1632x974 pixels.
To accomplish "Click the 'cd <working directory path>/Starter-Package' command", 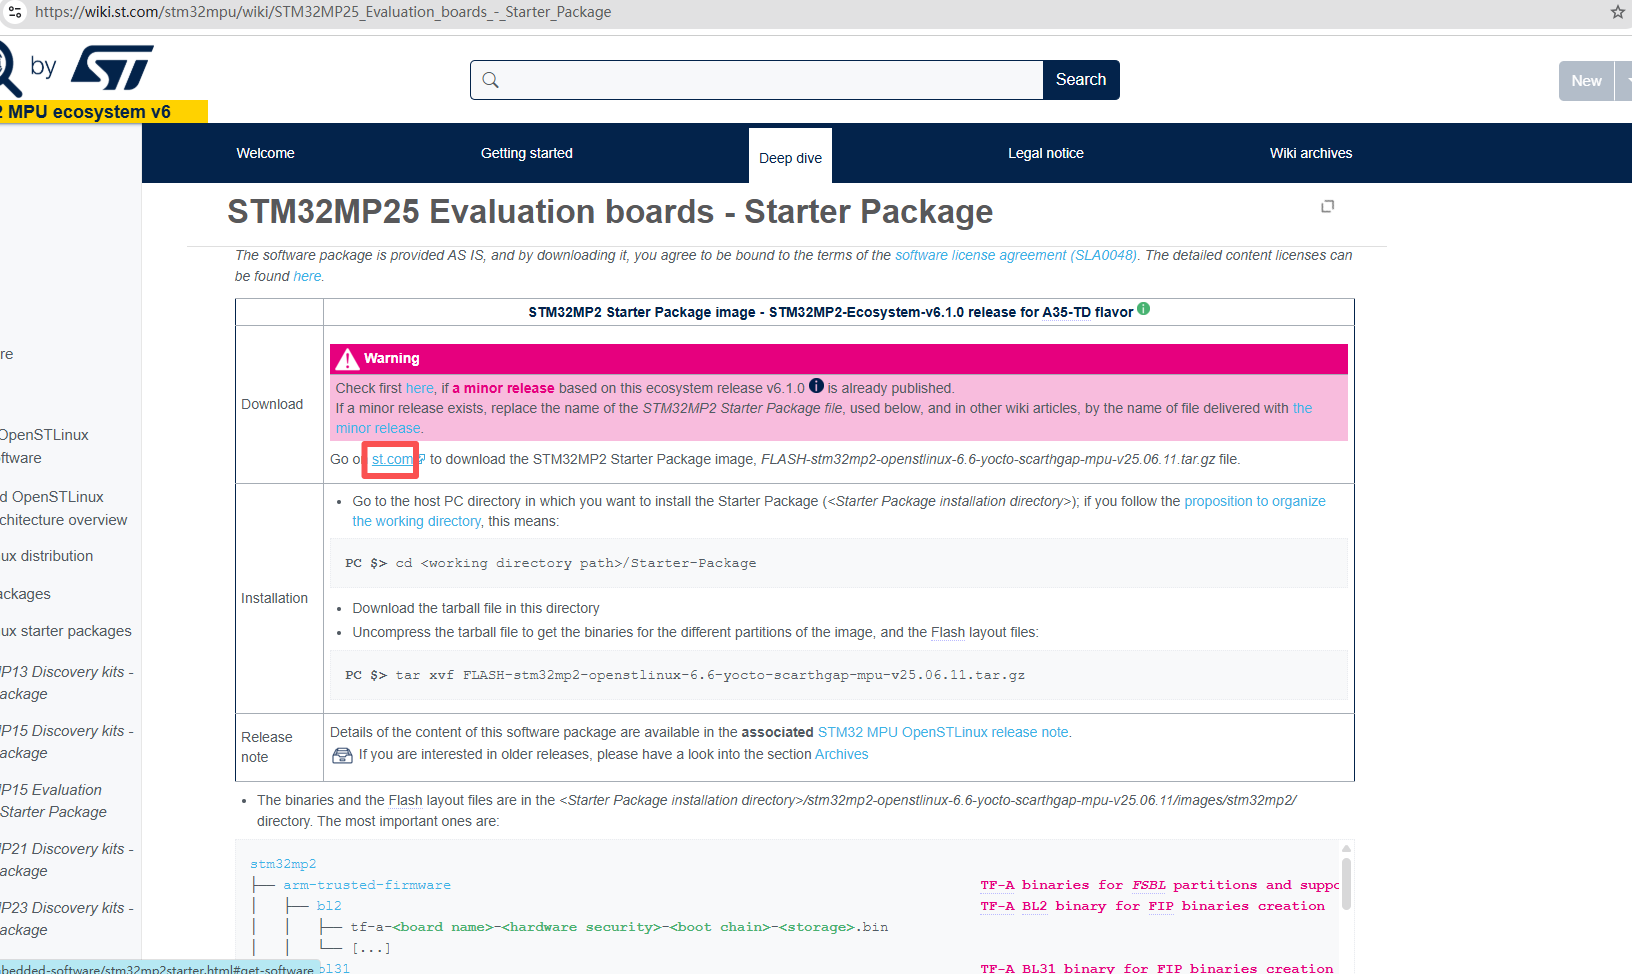I will pyautogui.click(x=575, y=563).
